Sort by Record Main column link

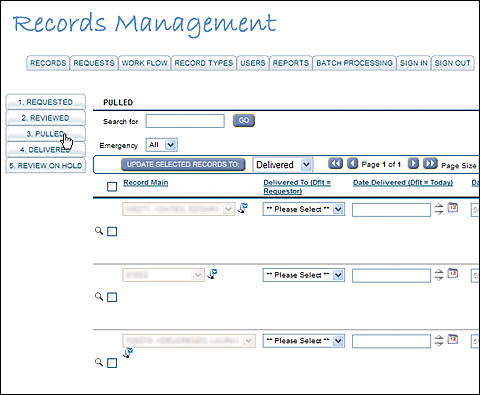pyautogui.click(x=146, y=183)
